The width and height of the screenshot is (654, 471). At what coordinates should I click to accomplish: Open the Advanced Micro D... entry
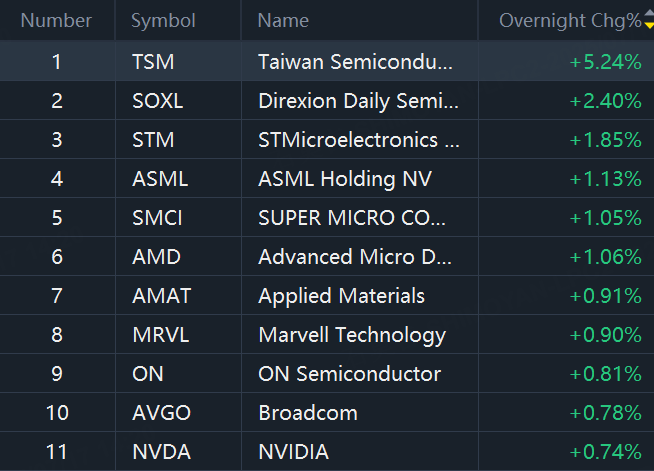[x=355, y=257]
